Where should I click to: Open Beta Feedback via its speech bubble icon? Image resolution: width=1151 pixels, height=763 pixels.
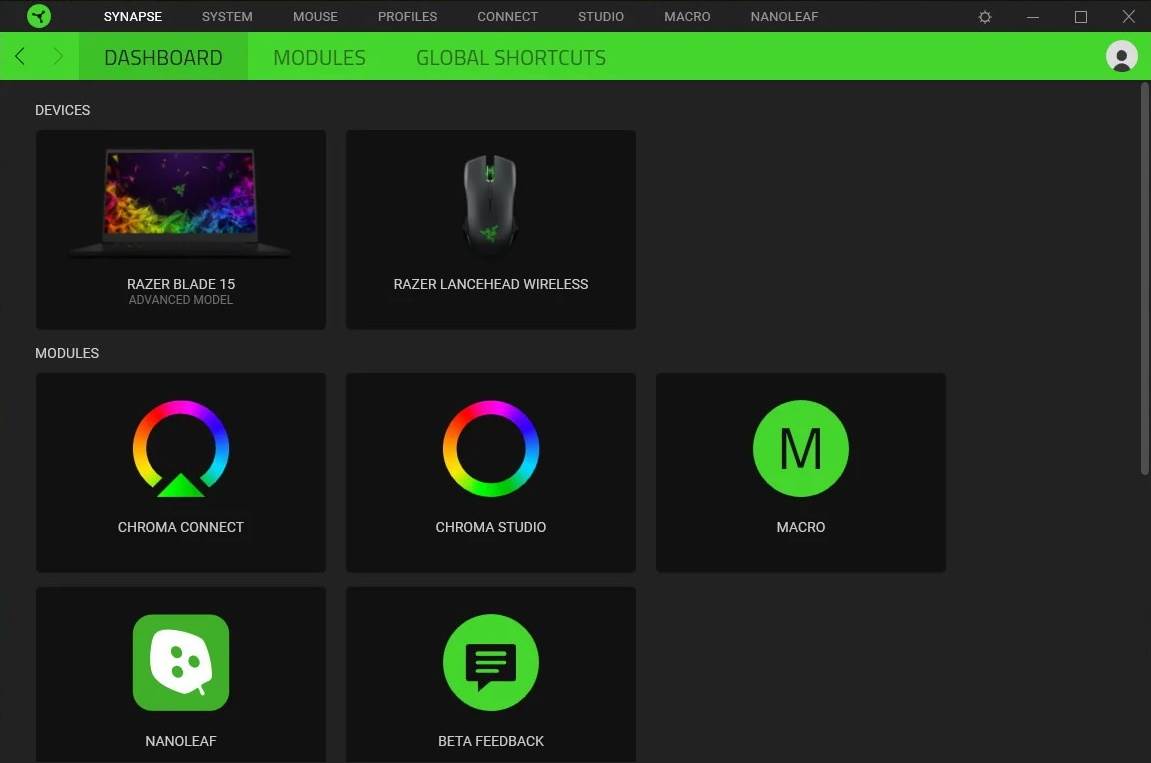tap(490, 662)
